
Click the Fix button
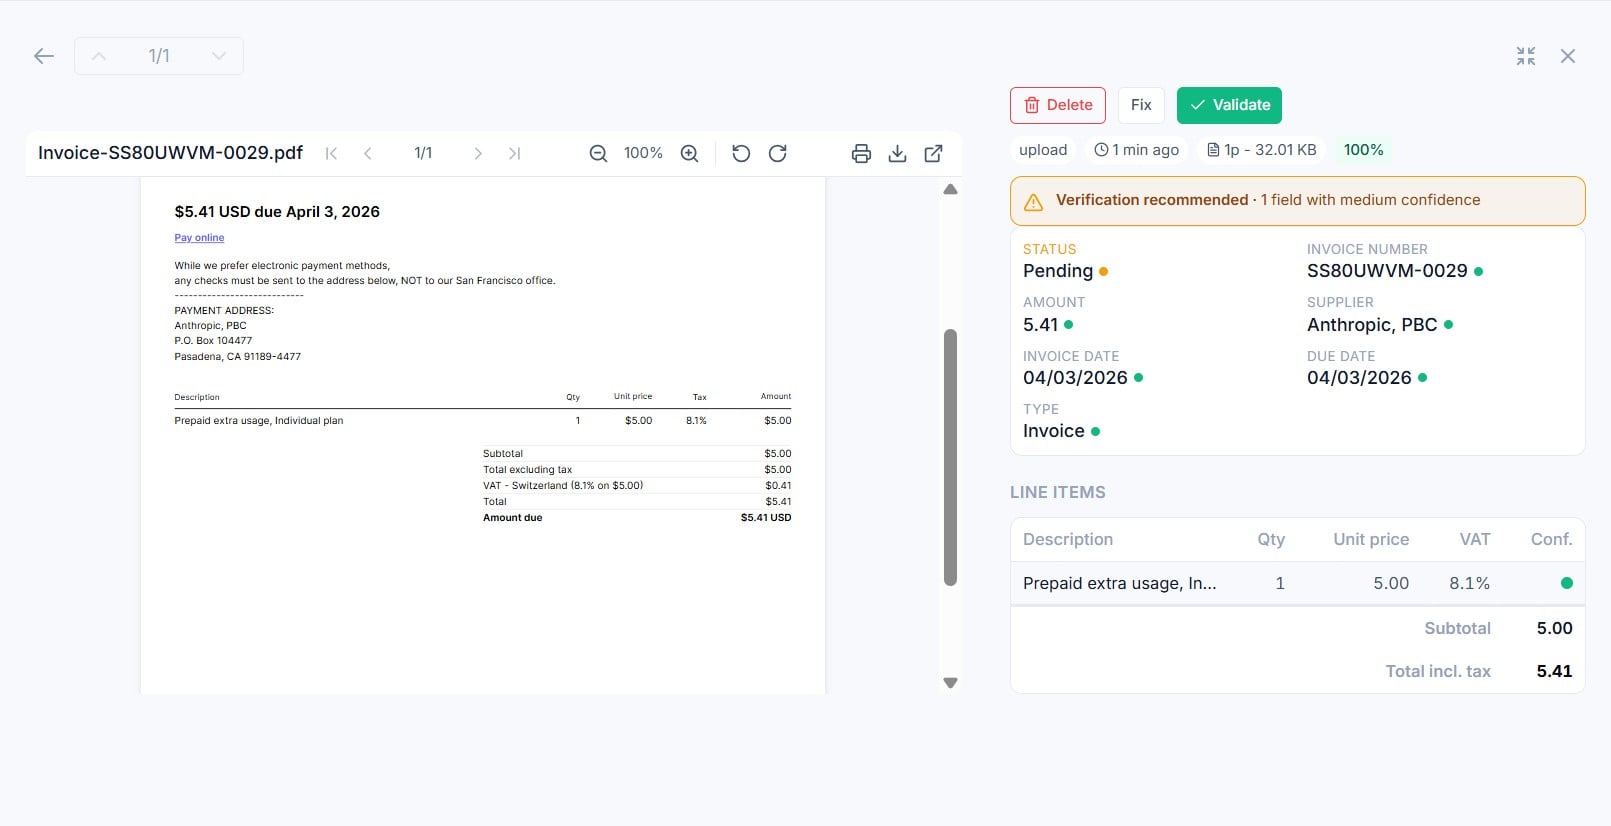click(x=1141, y=105)
